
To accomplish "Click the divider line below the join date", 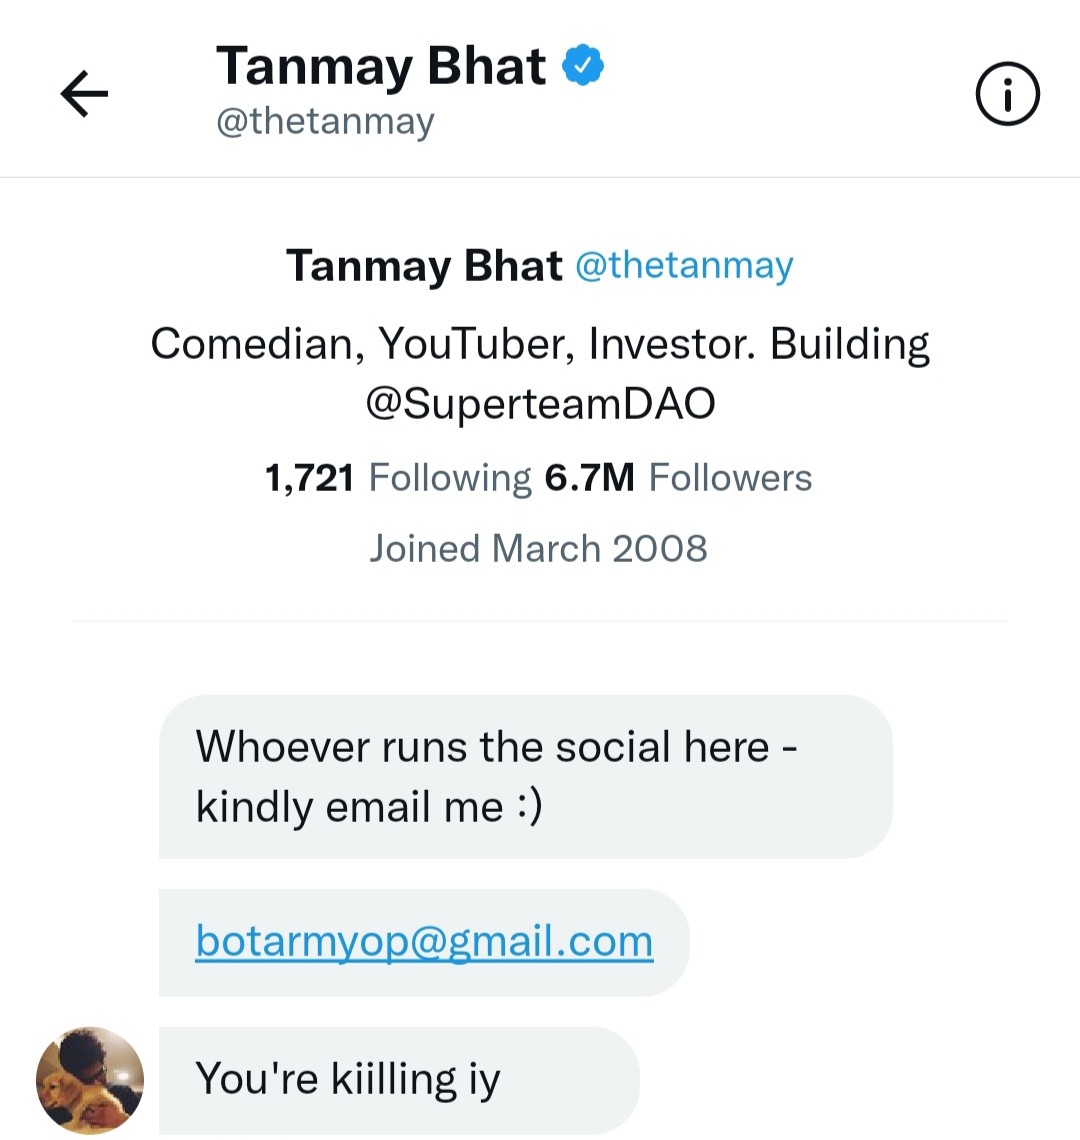I will tap(540, 622).
